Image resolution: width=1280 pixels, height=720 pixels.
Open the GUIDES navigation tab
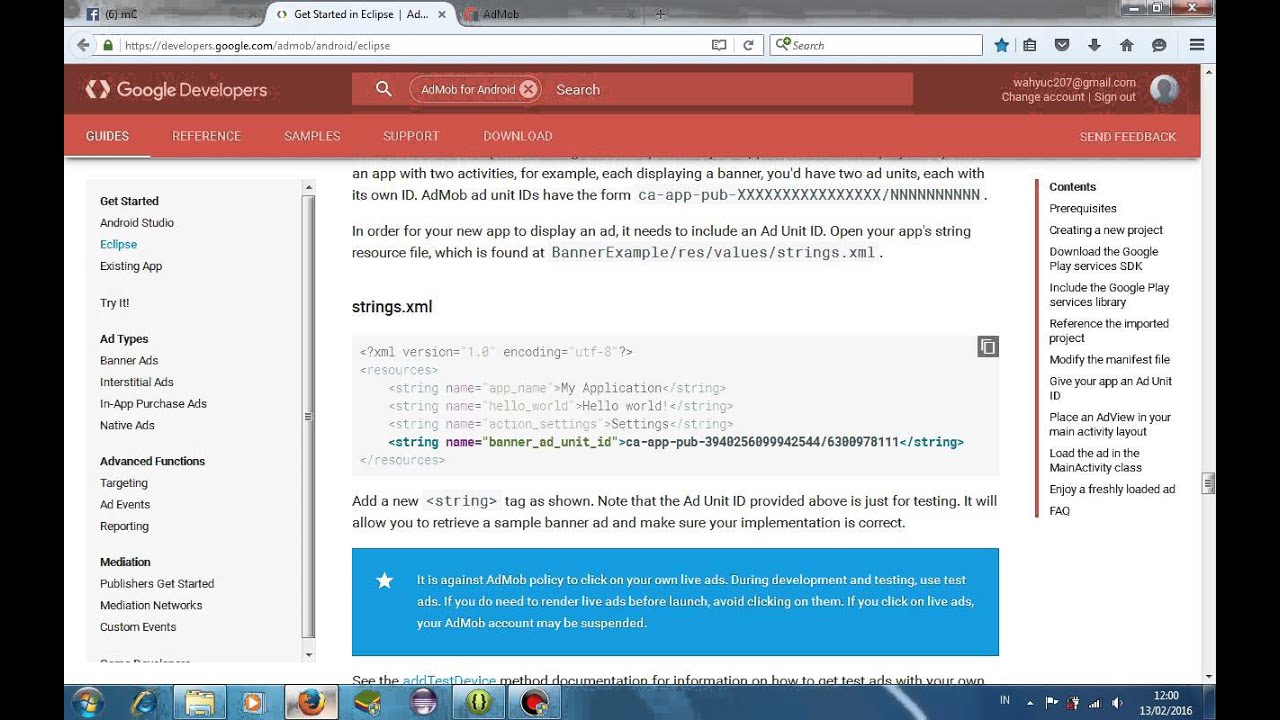107,136
